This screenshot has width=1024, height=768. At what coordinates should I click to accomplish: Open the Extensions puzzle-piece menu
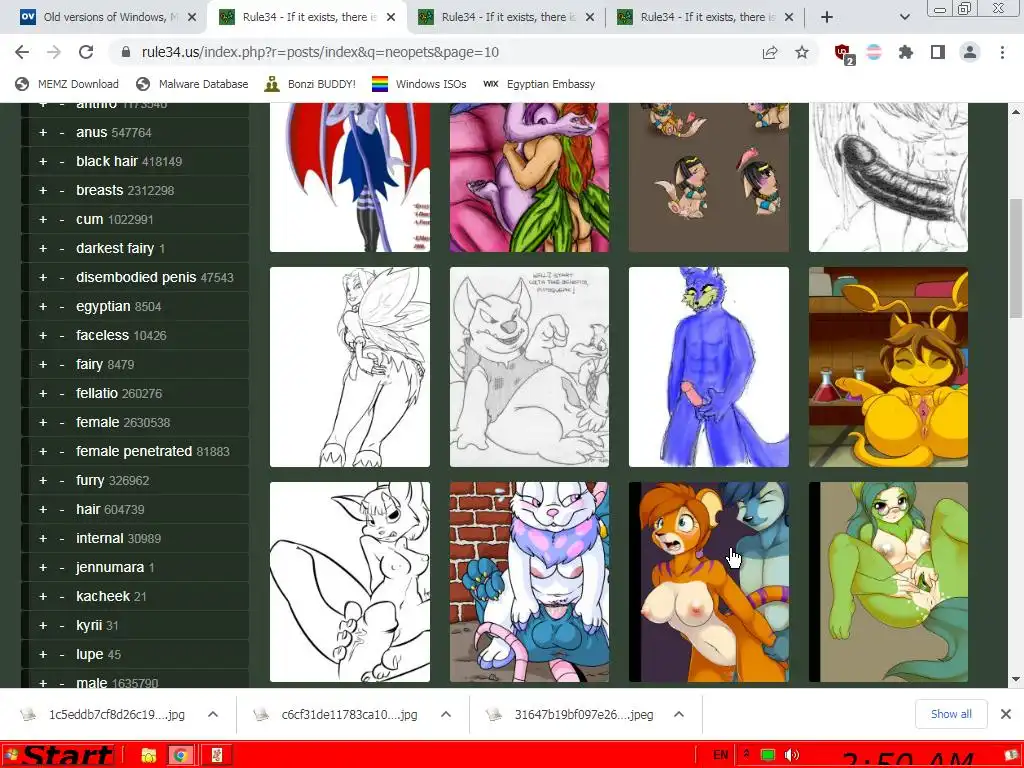pyautogui.click(x=905, y=52)
